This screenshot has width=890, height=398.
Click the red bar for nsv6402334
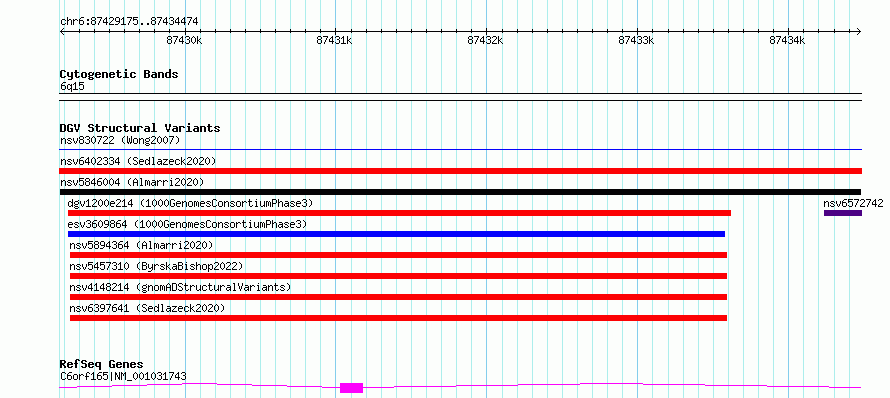460,171
